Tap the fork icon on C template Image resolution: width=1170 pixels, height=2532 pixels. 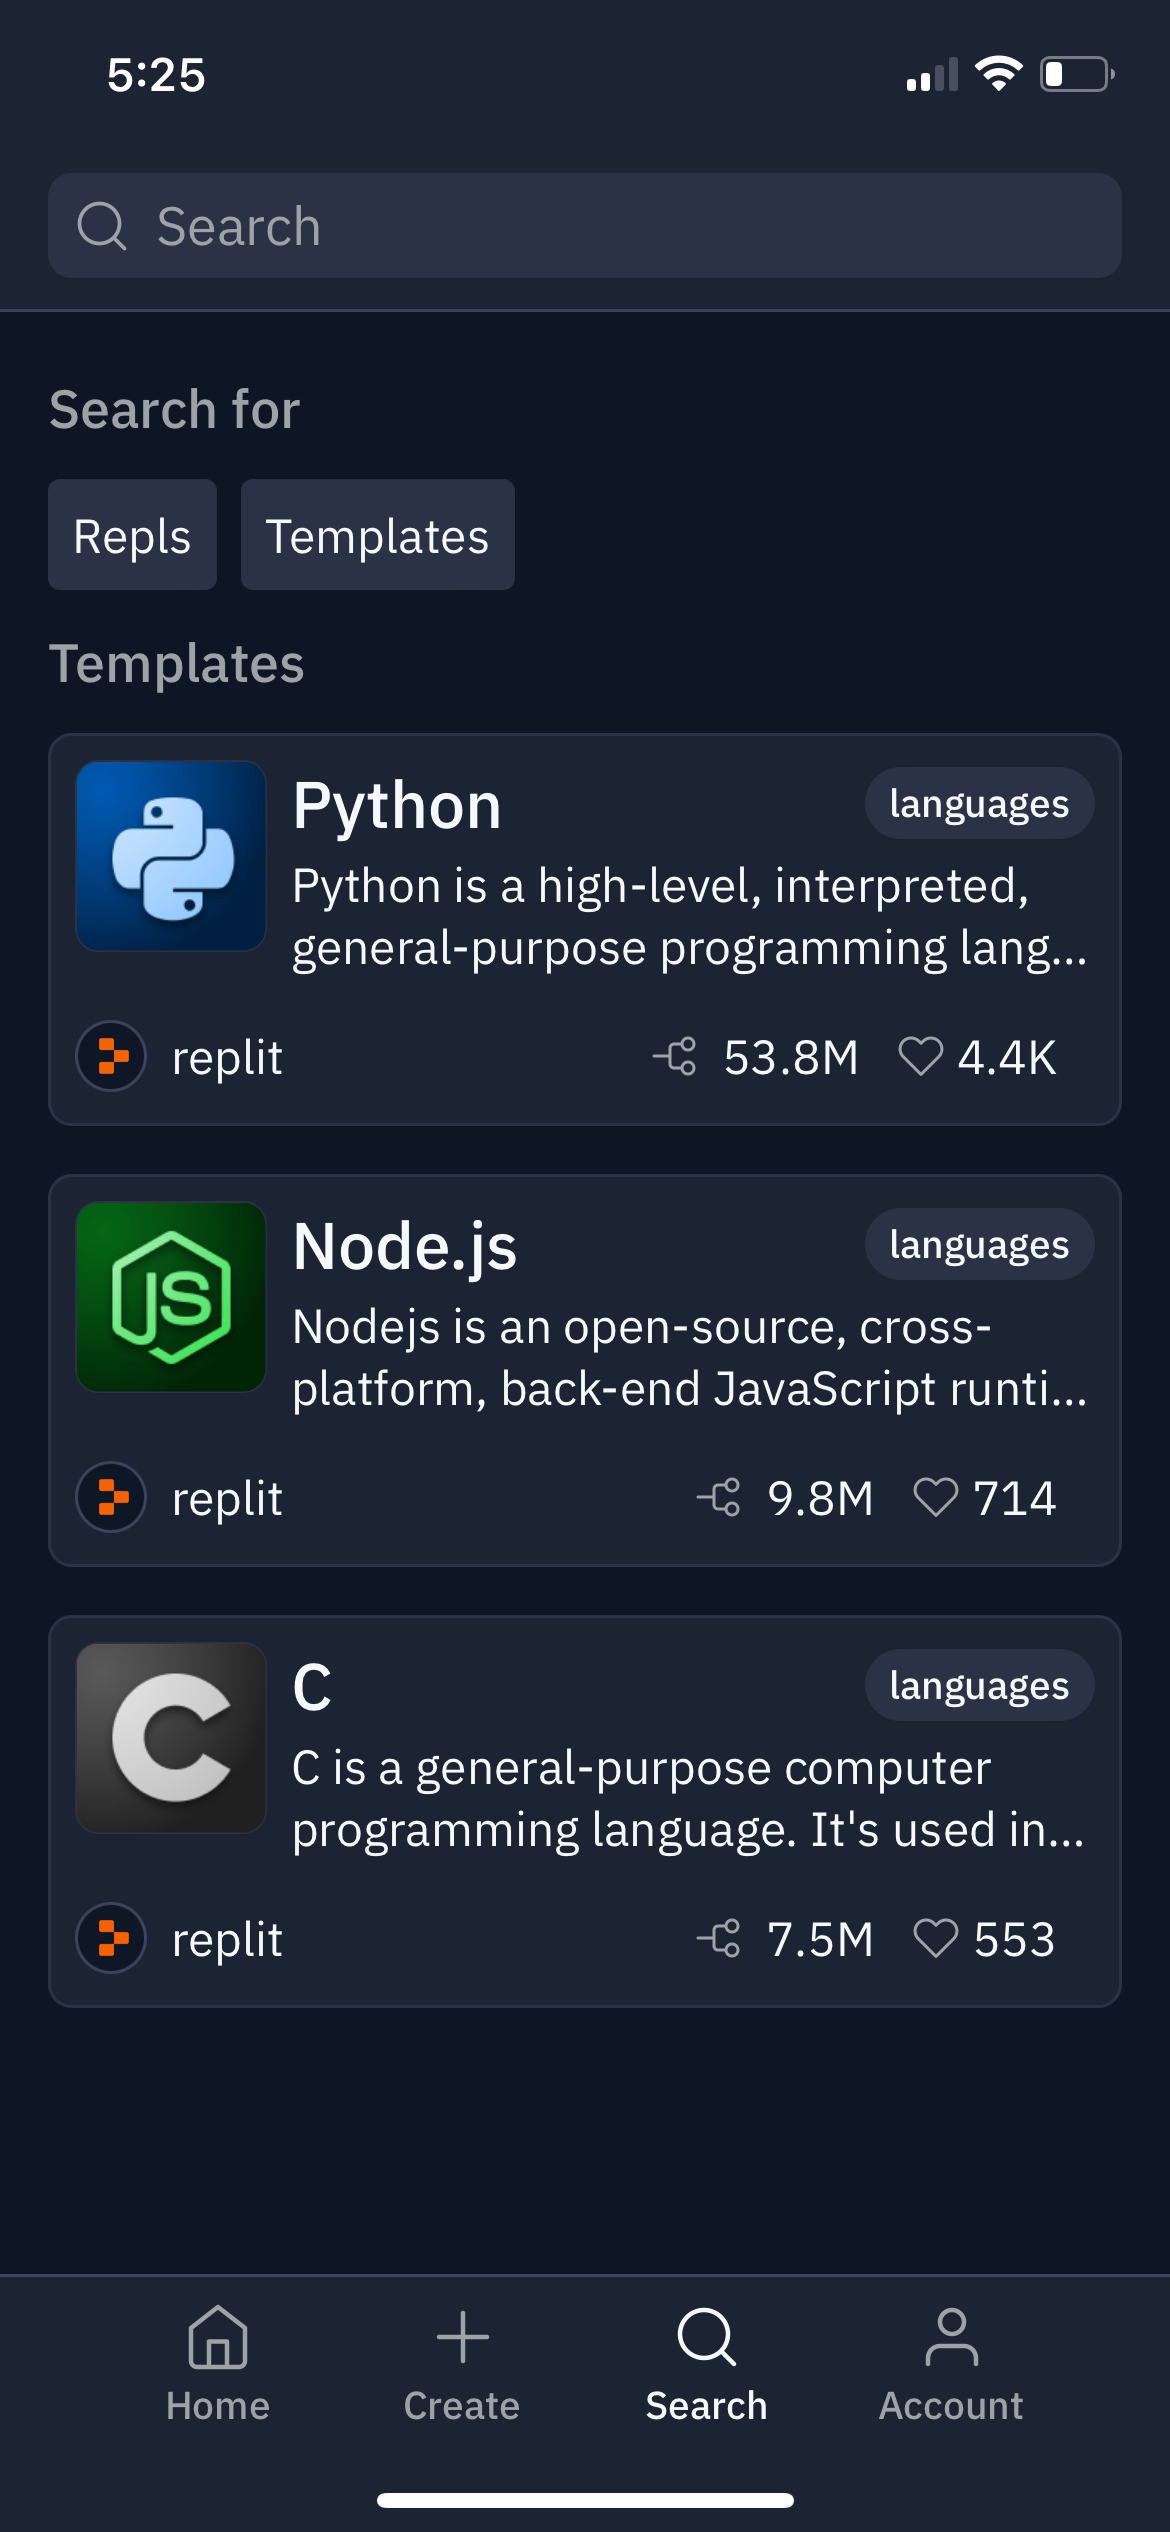pos(719,1939)
